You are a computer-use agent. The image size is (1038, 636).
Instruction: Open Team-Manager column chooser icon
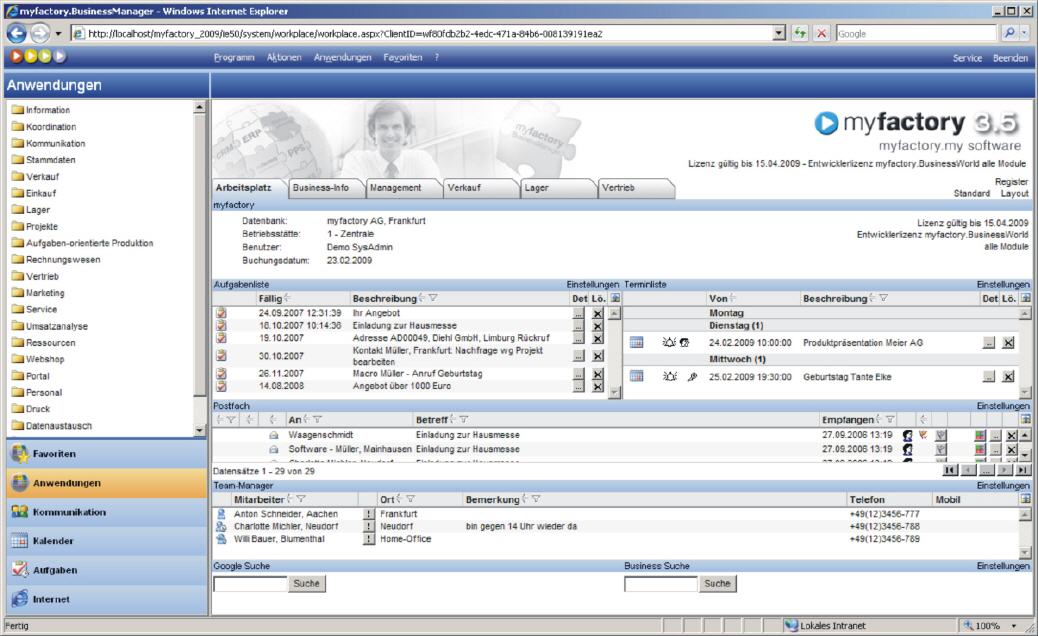click(x=1025, y=499)
